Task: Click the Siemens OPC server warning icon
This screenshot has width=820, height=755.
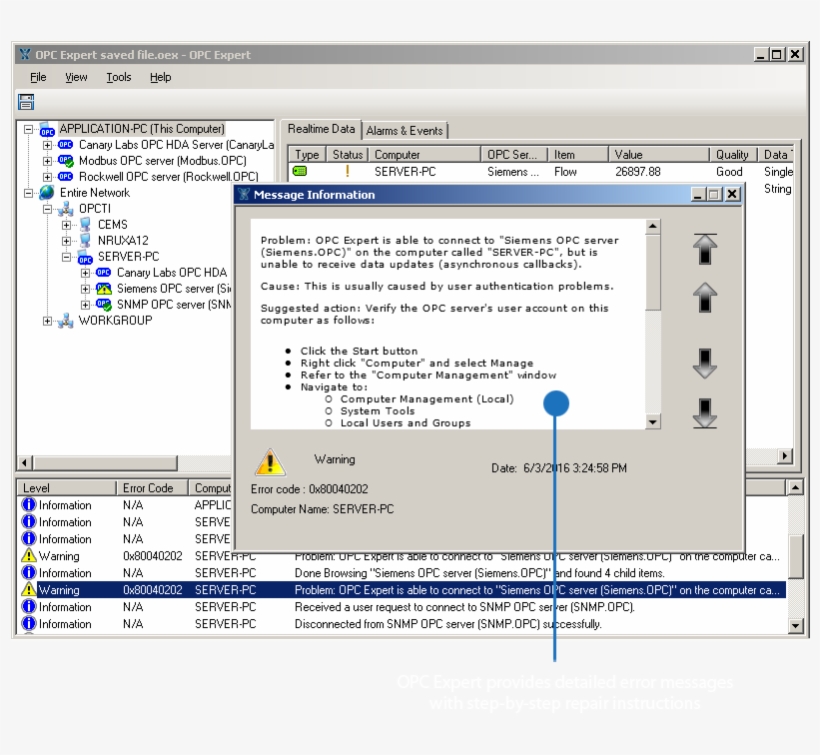Action: coord(103,288)
